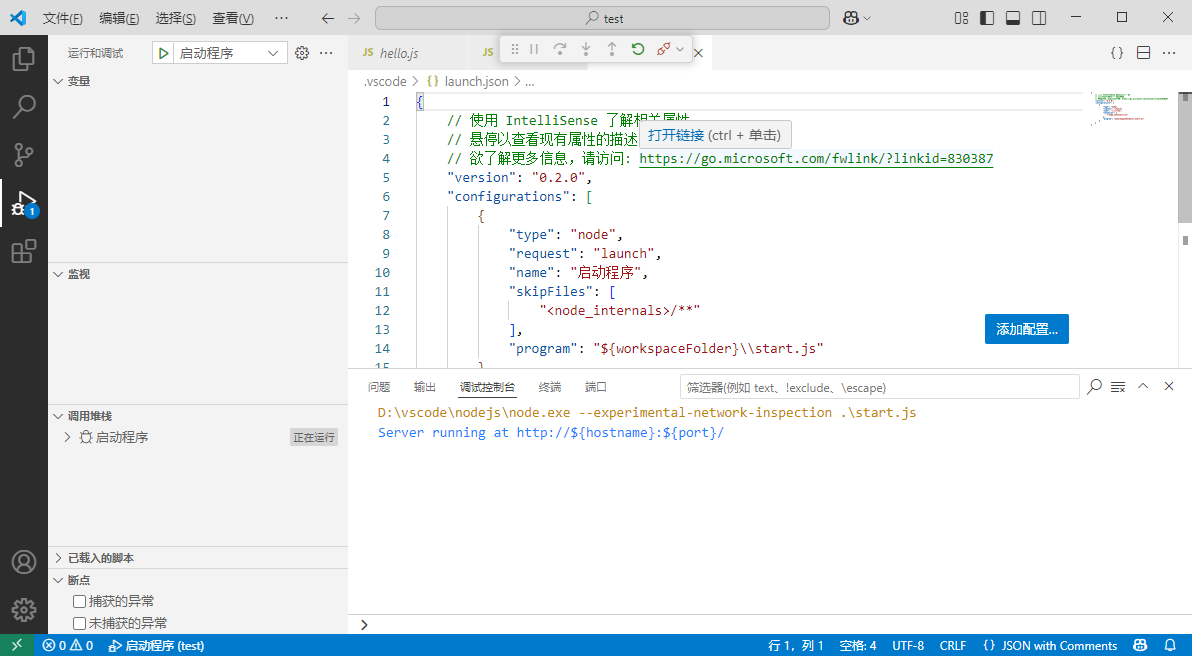Screen dimensions: 1192x656
Task: Open the Copilot icon in title bar
Action: pyautogui.click(x=851, y=18)
